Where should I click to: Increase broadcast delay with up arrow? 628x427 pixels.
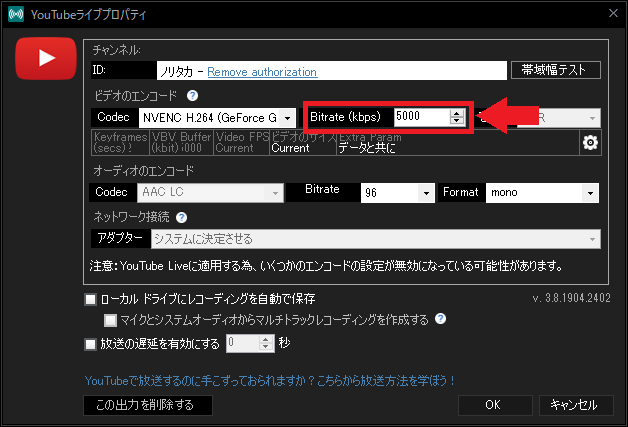tap(266, 340)
